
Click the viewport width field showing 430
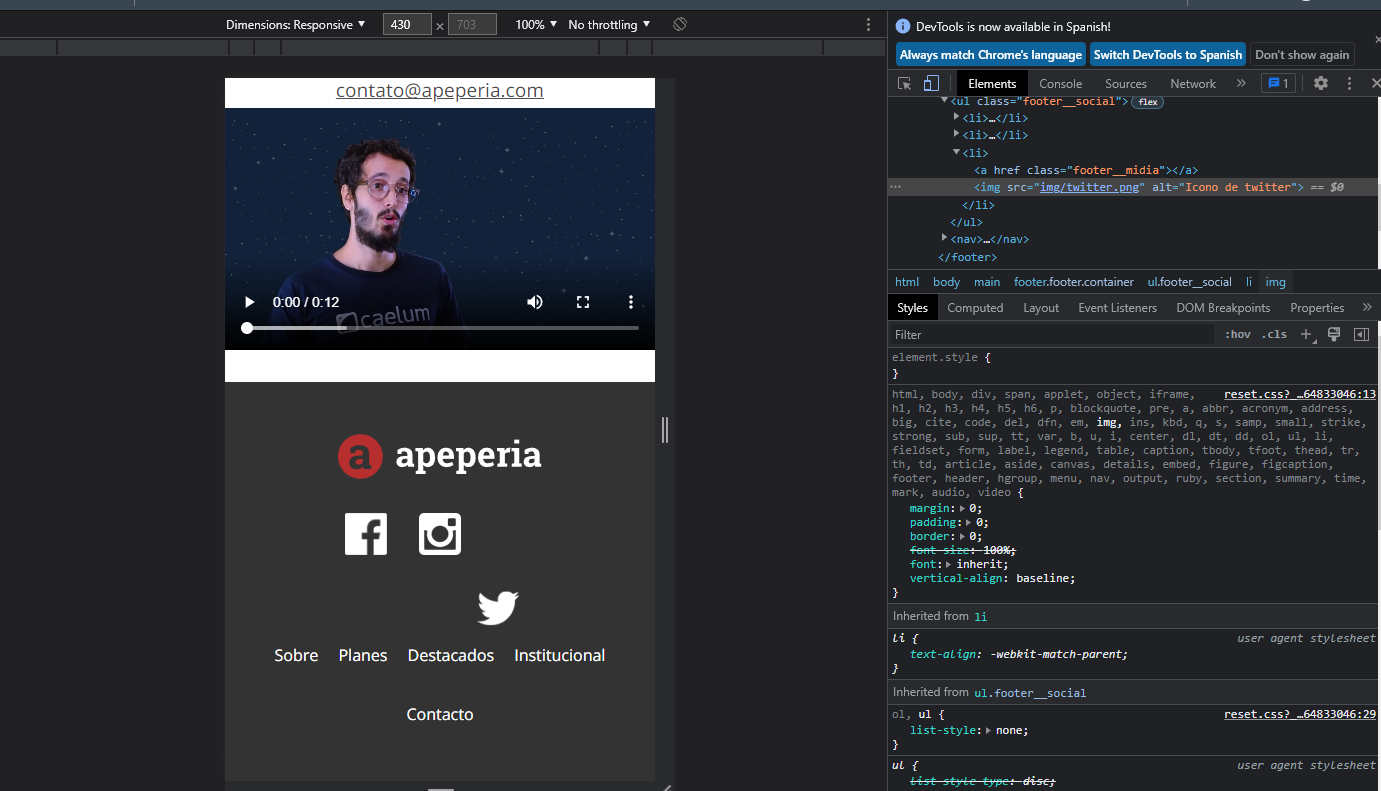(x=407, y=24)
